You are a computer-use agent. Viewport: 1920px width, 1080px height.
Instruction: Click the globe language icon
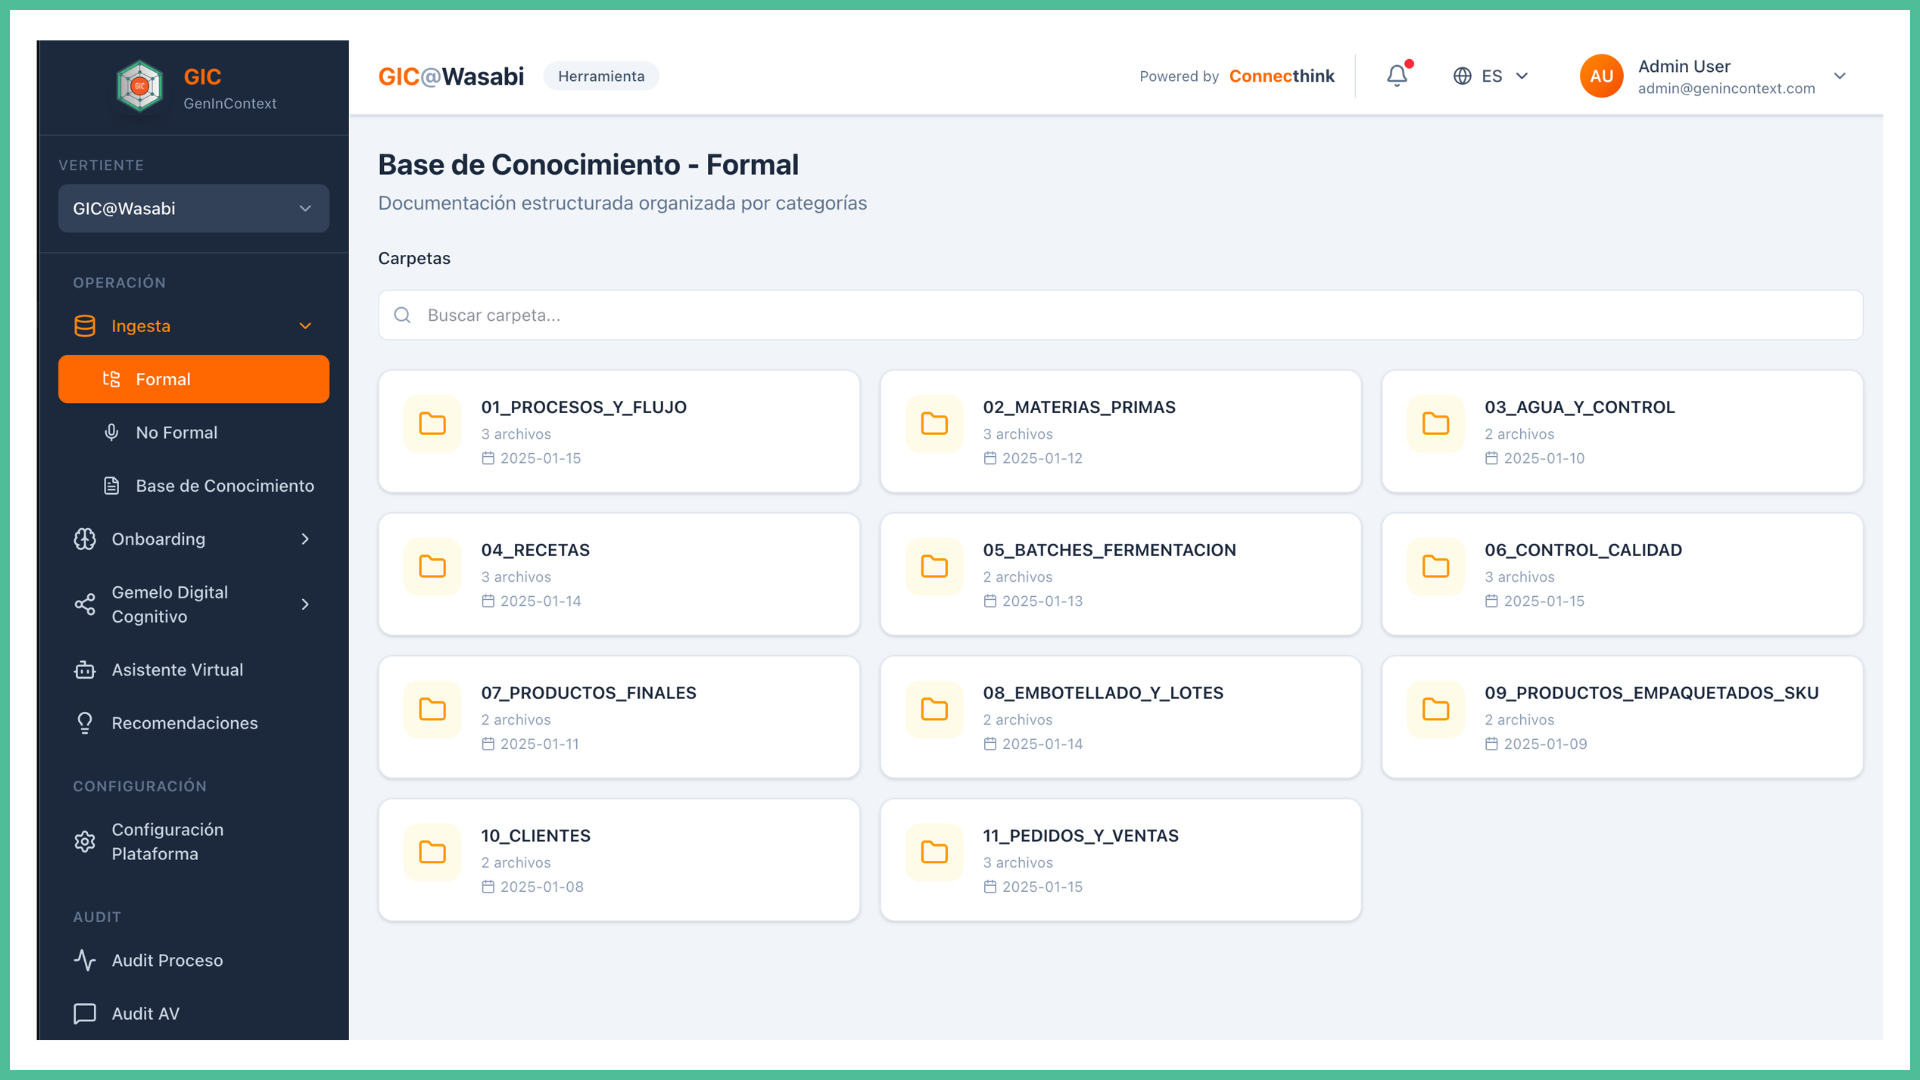pyautogui.click(x=1462, y=76)
